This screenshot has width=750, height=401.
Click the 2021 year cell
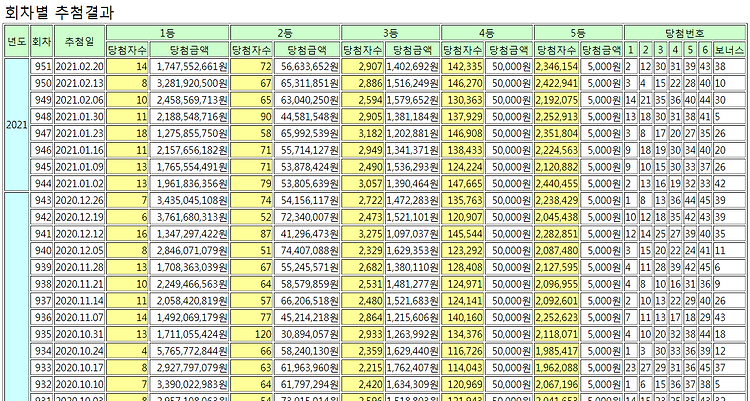(x=17, y=125)
